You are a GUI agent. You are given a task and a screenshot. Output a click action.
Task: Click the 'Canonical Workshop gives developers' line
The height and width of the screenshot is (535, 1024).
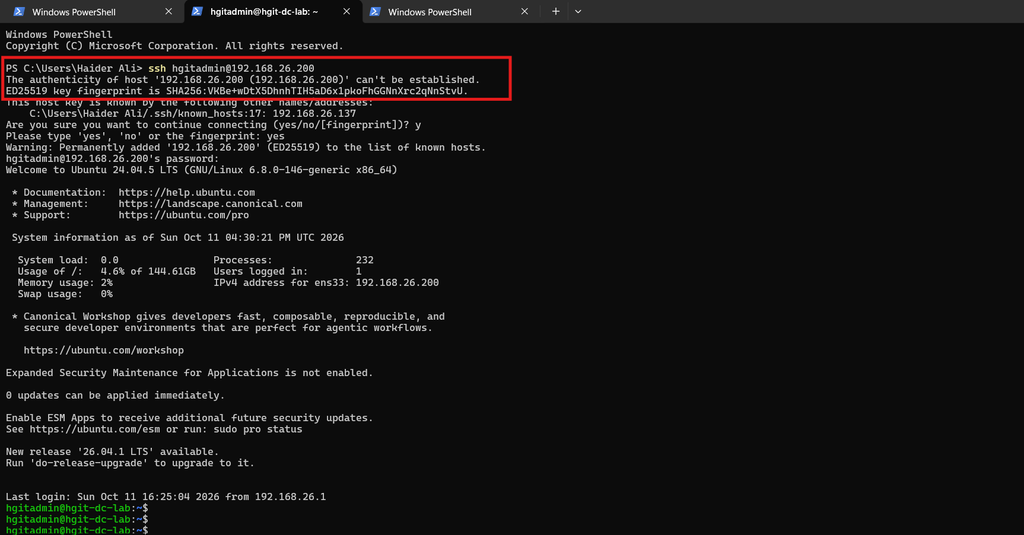click(x=228, y=317)
